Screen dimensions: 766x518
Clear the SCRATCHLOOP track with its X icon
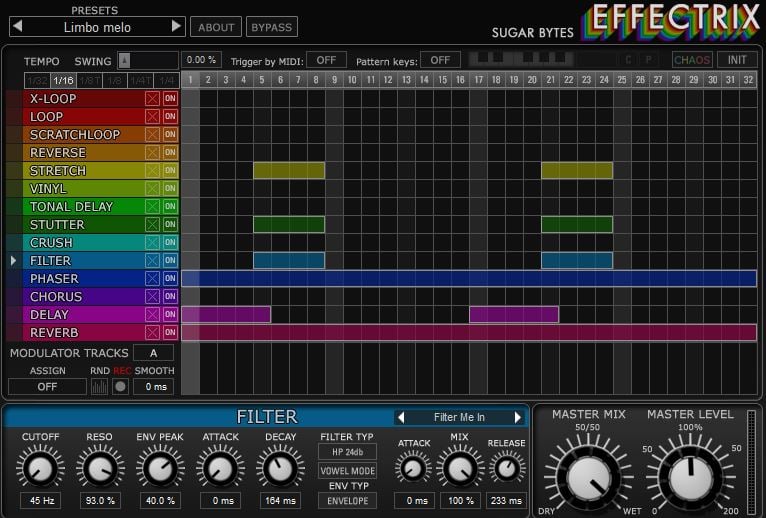point(152,134)
